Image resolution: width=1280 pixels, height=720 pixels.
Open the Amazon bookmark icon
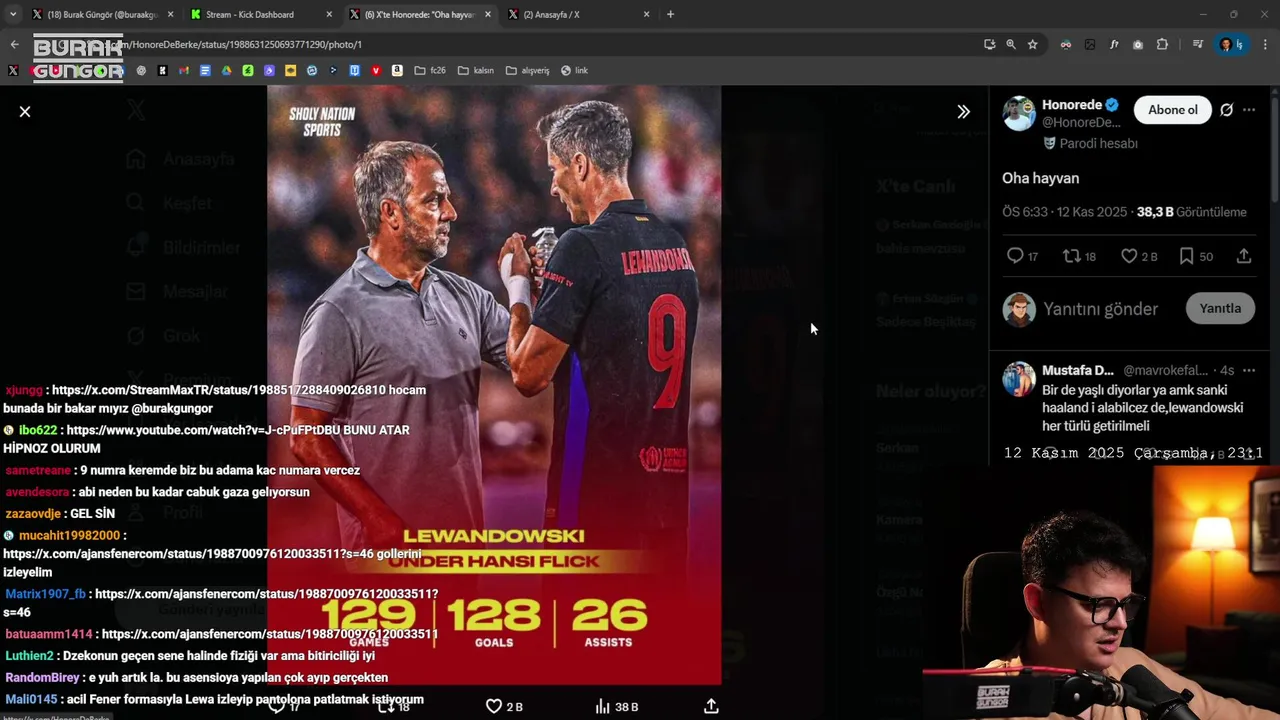397,70
